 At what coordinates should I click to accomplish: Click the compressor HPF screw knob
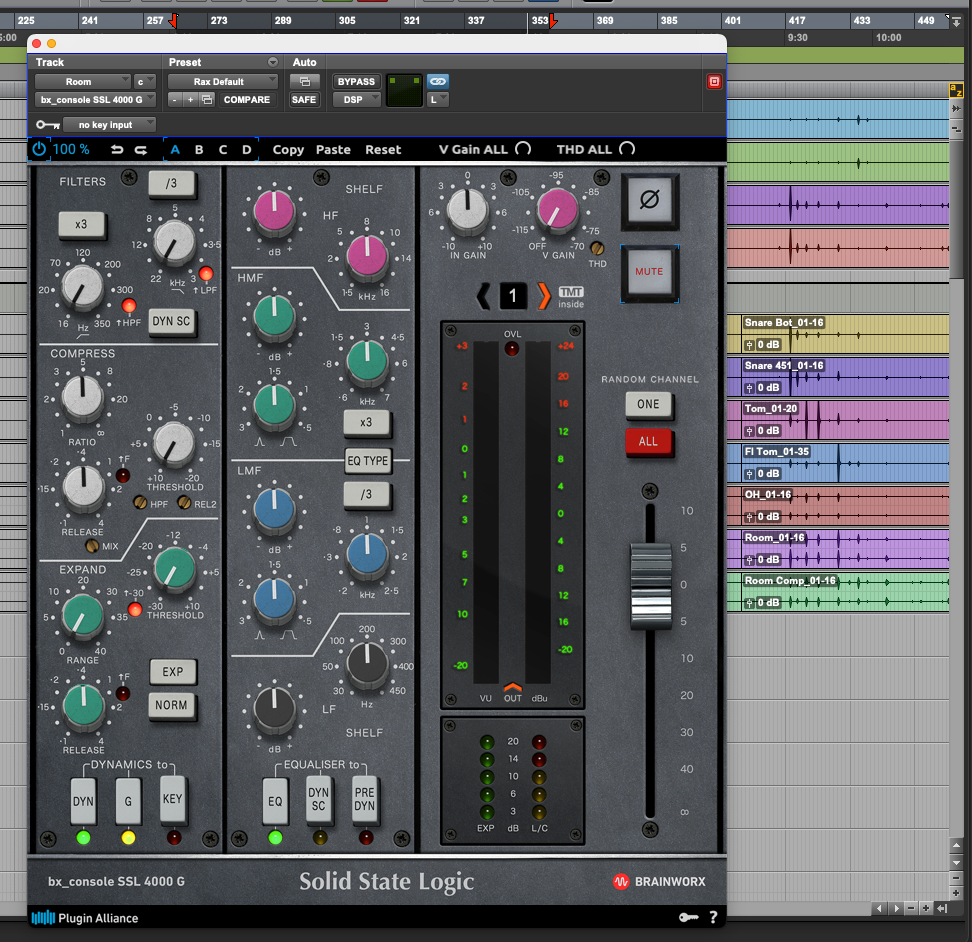(140, 503)
